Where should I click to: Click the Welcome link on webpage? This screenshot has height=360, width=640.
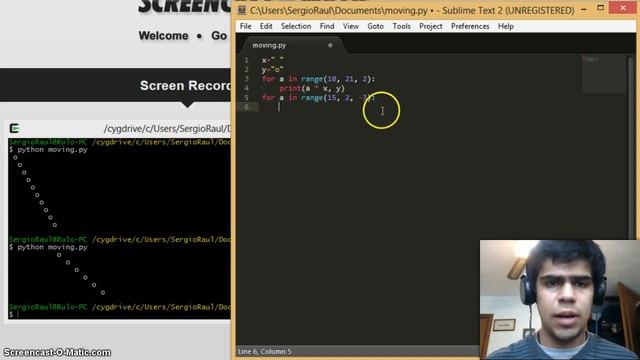coord(163,36)
